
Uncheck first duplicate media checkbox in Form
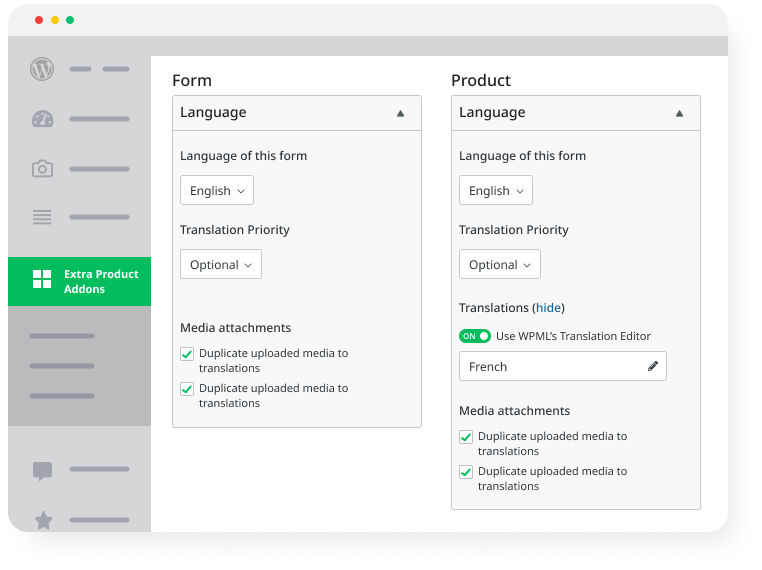[187, 354]
